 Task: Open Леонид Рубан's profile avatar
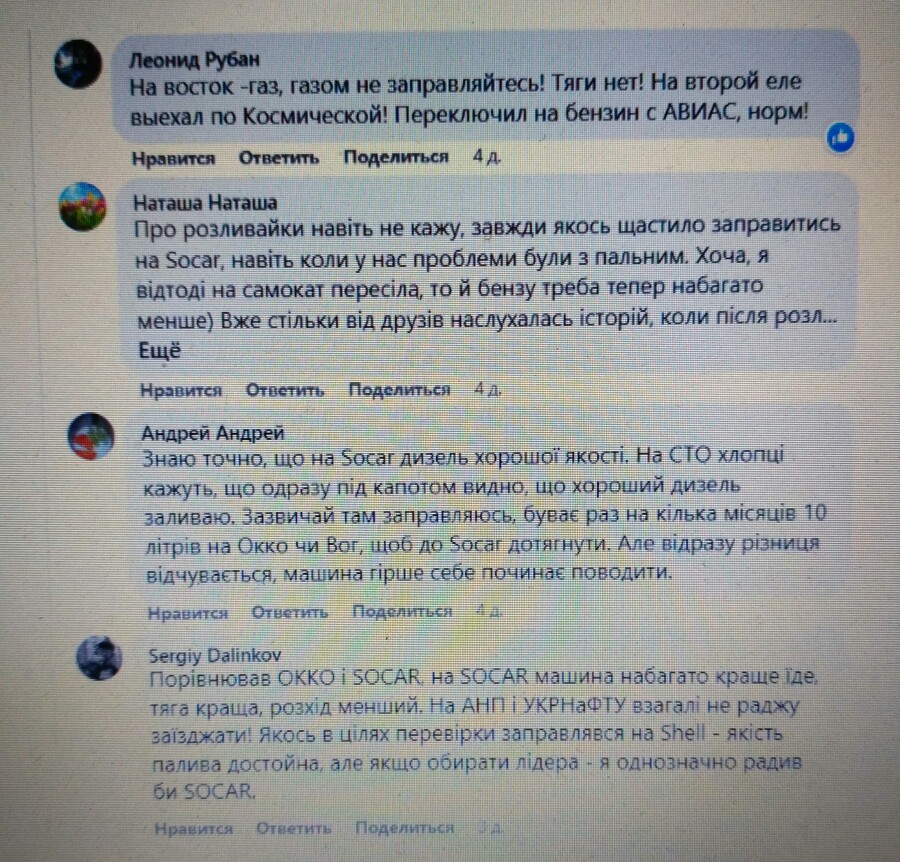79,63
